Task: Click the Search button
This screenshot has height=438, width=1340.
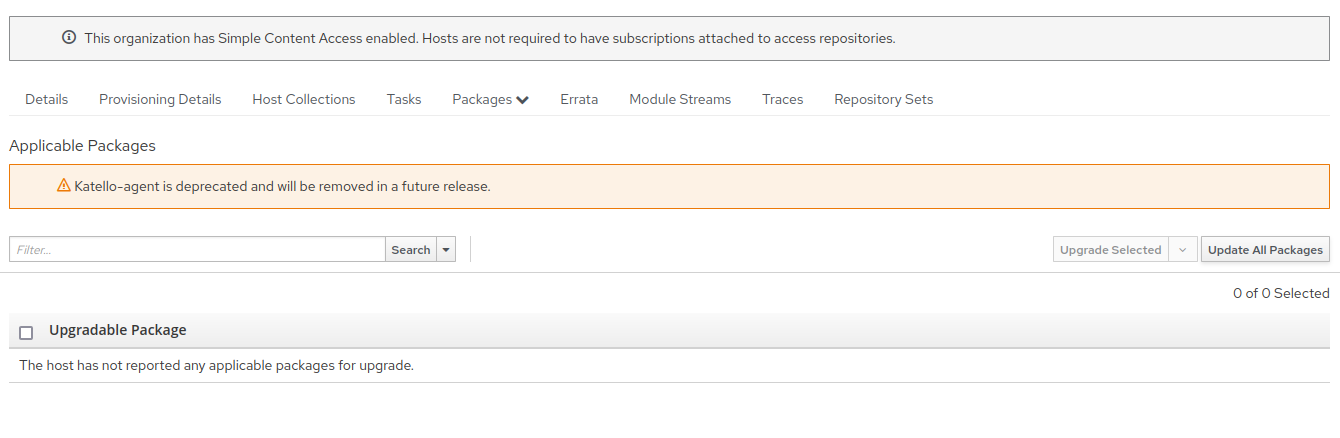Action: pos(411,250)
